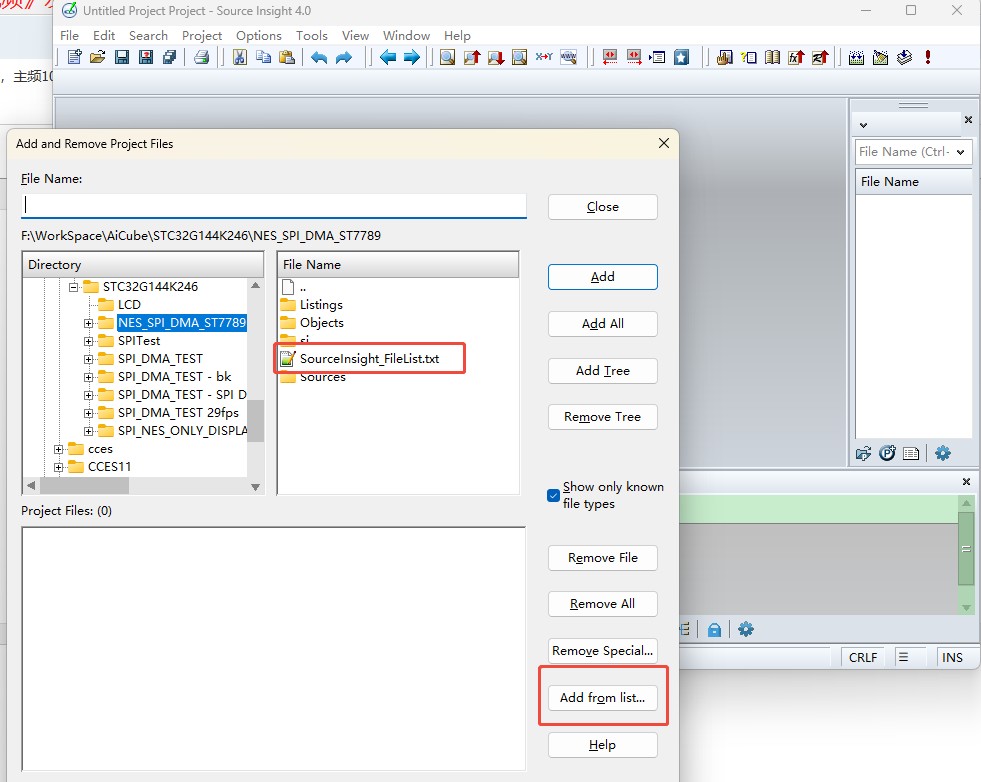Open the Window menu
This screenshot has width=981, height=782.
(406, 36)
